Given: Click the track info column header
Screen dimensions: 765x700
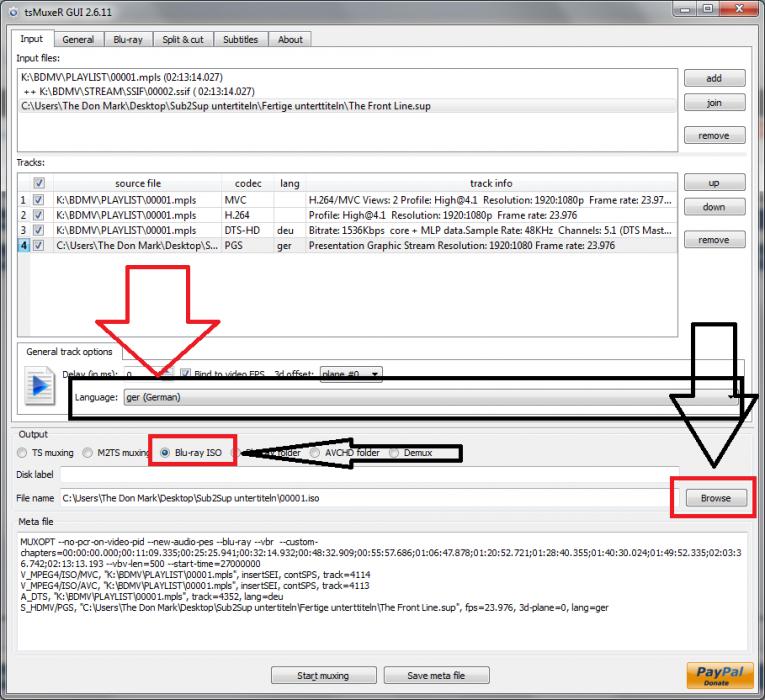Looking at the screenshot, I should pyautogui.click(x=491, y=183).
